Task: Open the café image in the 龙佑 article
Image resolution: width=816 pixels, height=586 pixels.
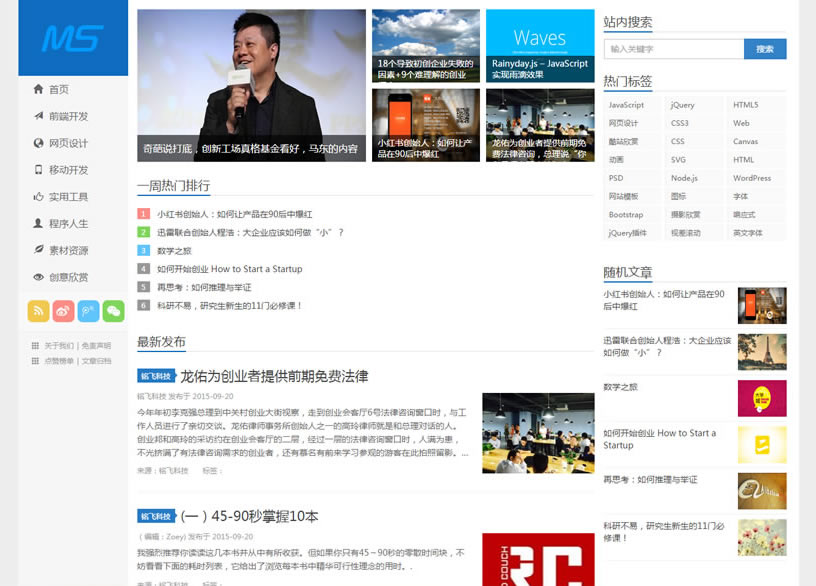Action: pyautogui.click(x=538, y=433)
